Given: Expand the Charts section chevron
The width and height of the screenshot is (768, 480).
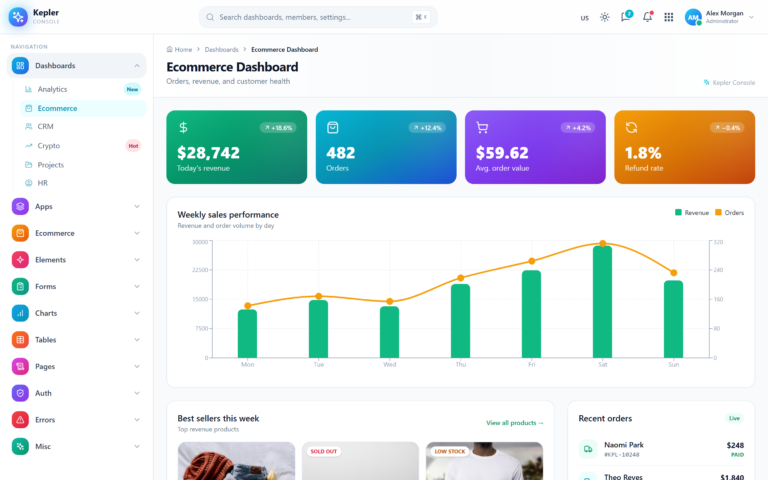Looking at the screenshot, I should 137,313.
